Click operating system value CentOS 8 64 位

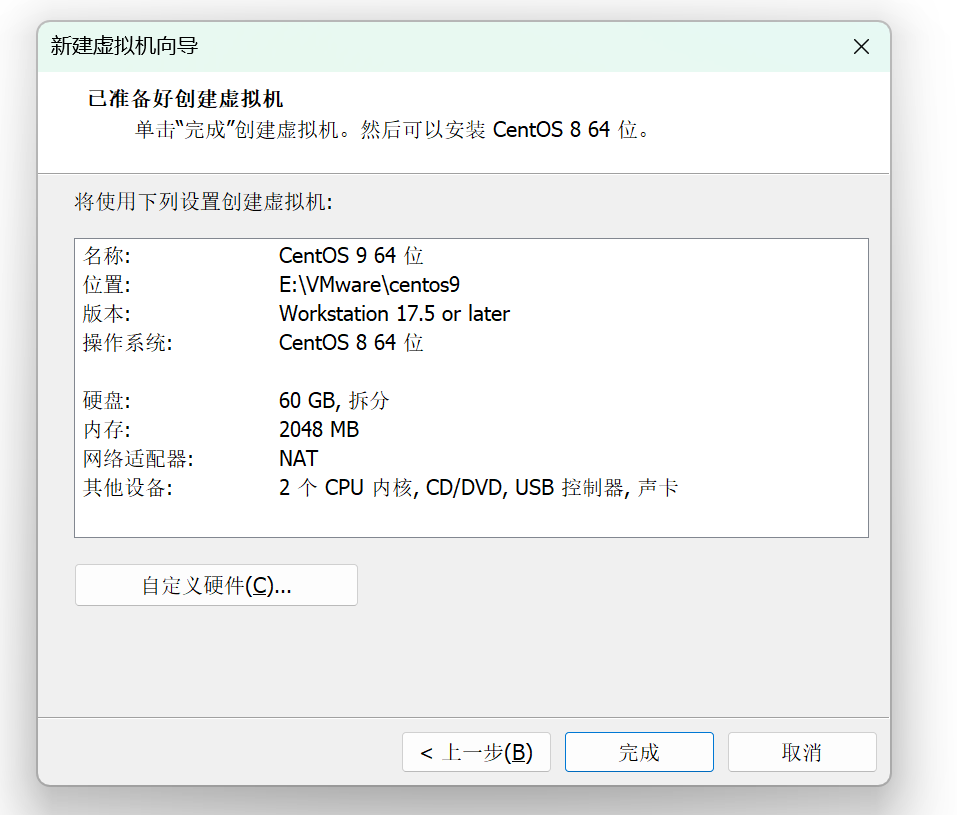pyautogui.click(x=351, y=342)
